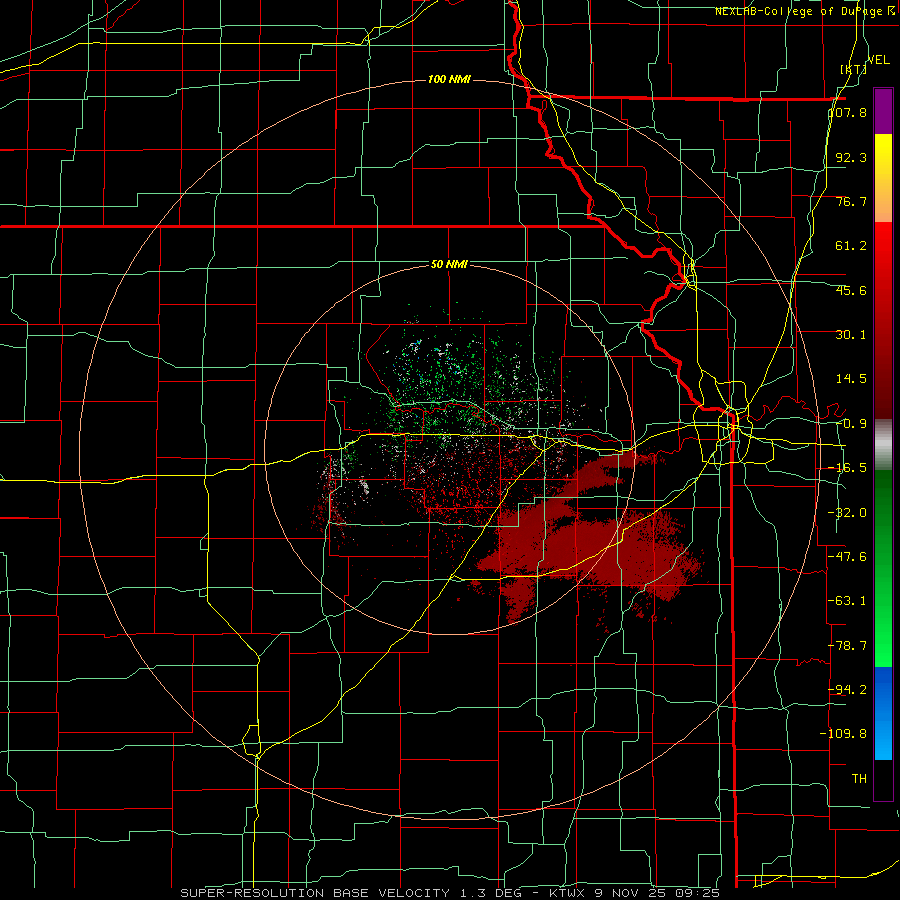Select the 76.7 velocity scale value

pyautogui.click(x=851, y=201)
